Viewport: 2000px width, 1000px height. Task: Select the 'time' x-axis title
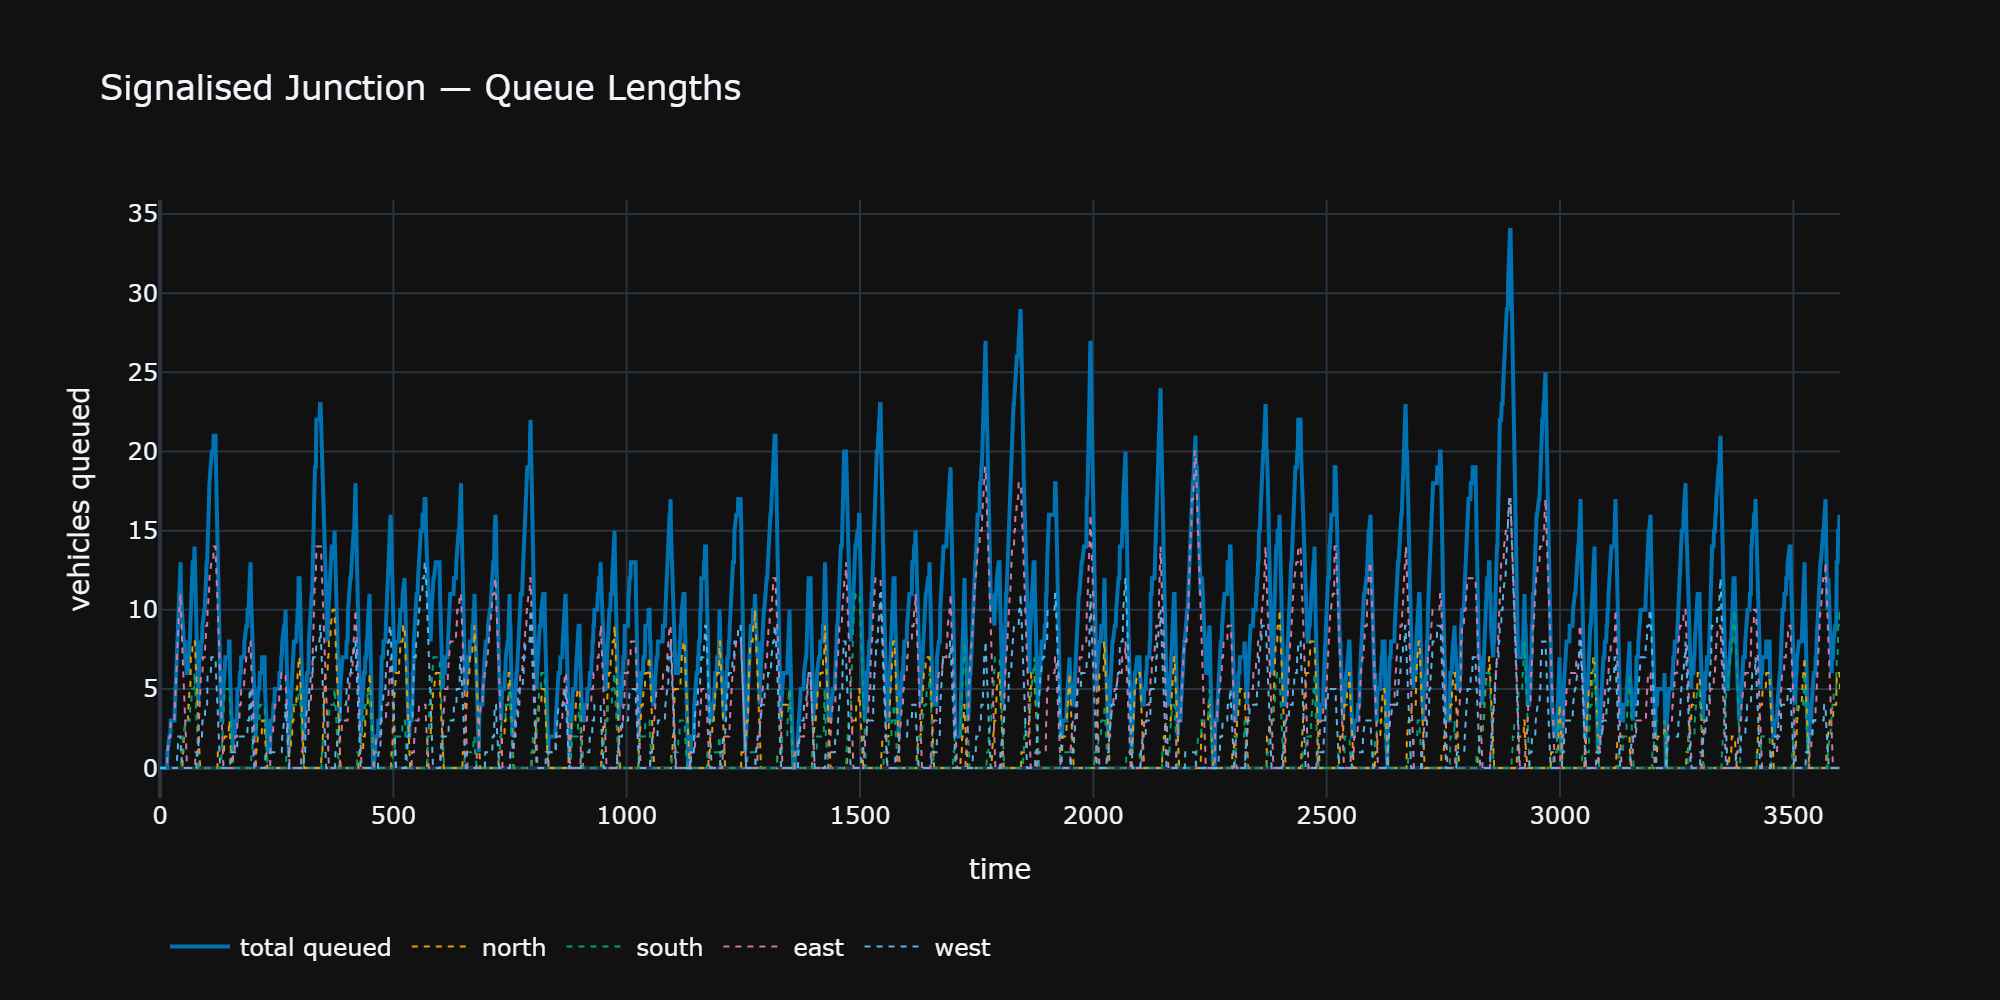(1000, 869)
